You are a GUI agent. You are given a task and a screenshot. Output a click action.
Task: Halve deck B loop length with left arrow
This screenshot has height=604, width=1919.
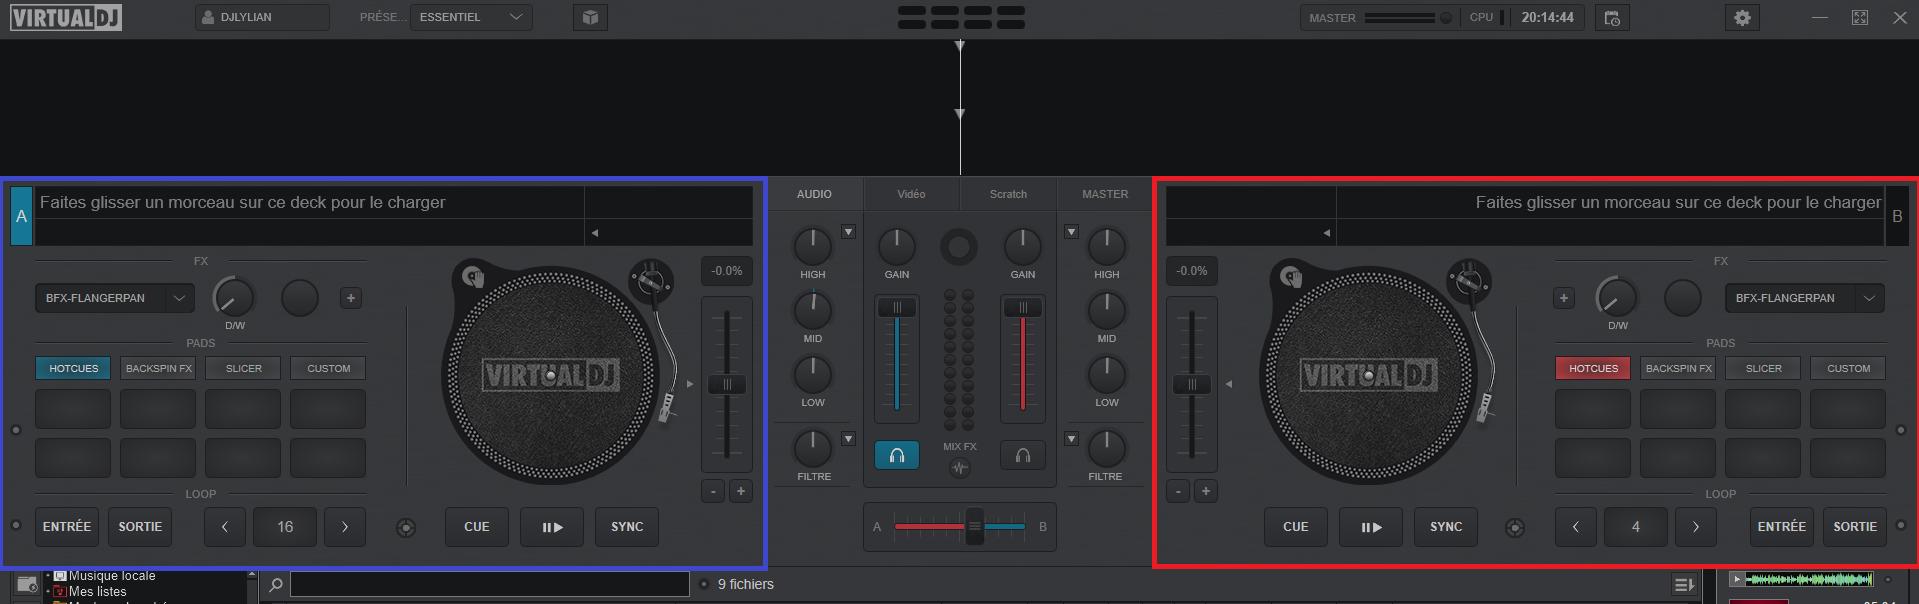pos(1576,527)
